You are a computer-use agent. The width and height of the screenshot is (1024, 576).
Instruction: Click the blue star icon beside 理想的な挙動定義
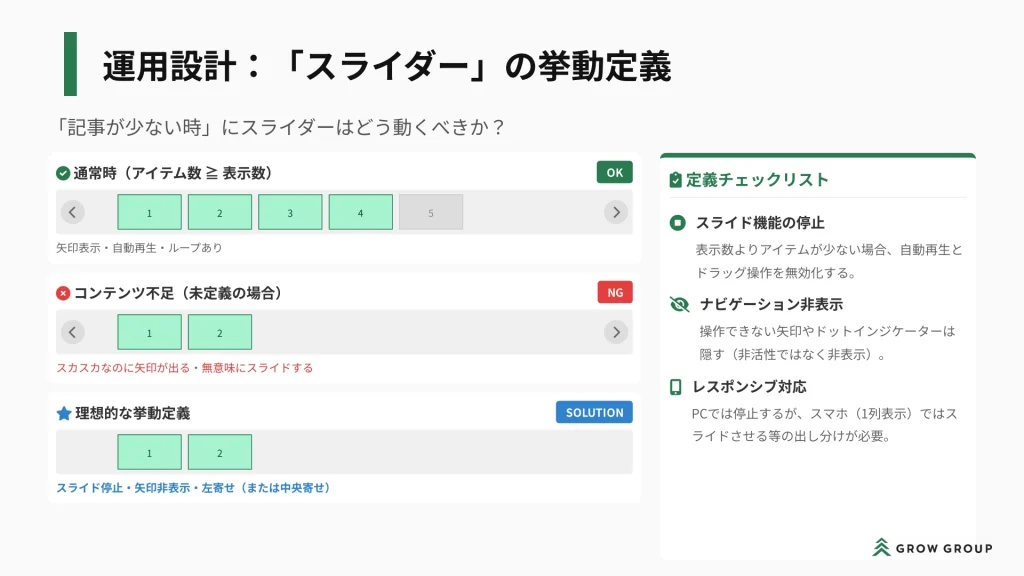(64, 413)
